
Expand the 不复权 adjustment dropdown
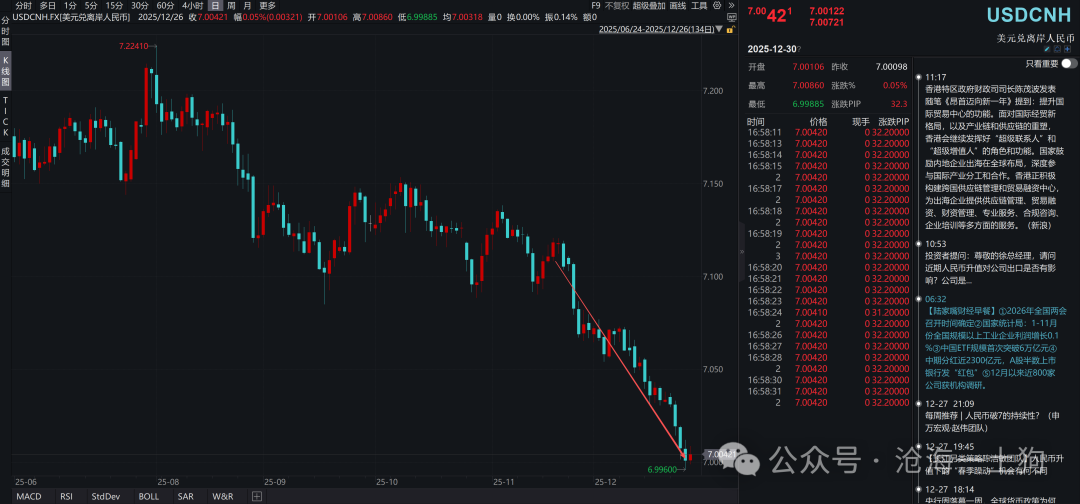[x=614, y=5]
